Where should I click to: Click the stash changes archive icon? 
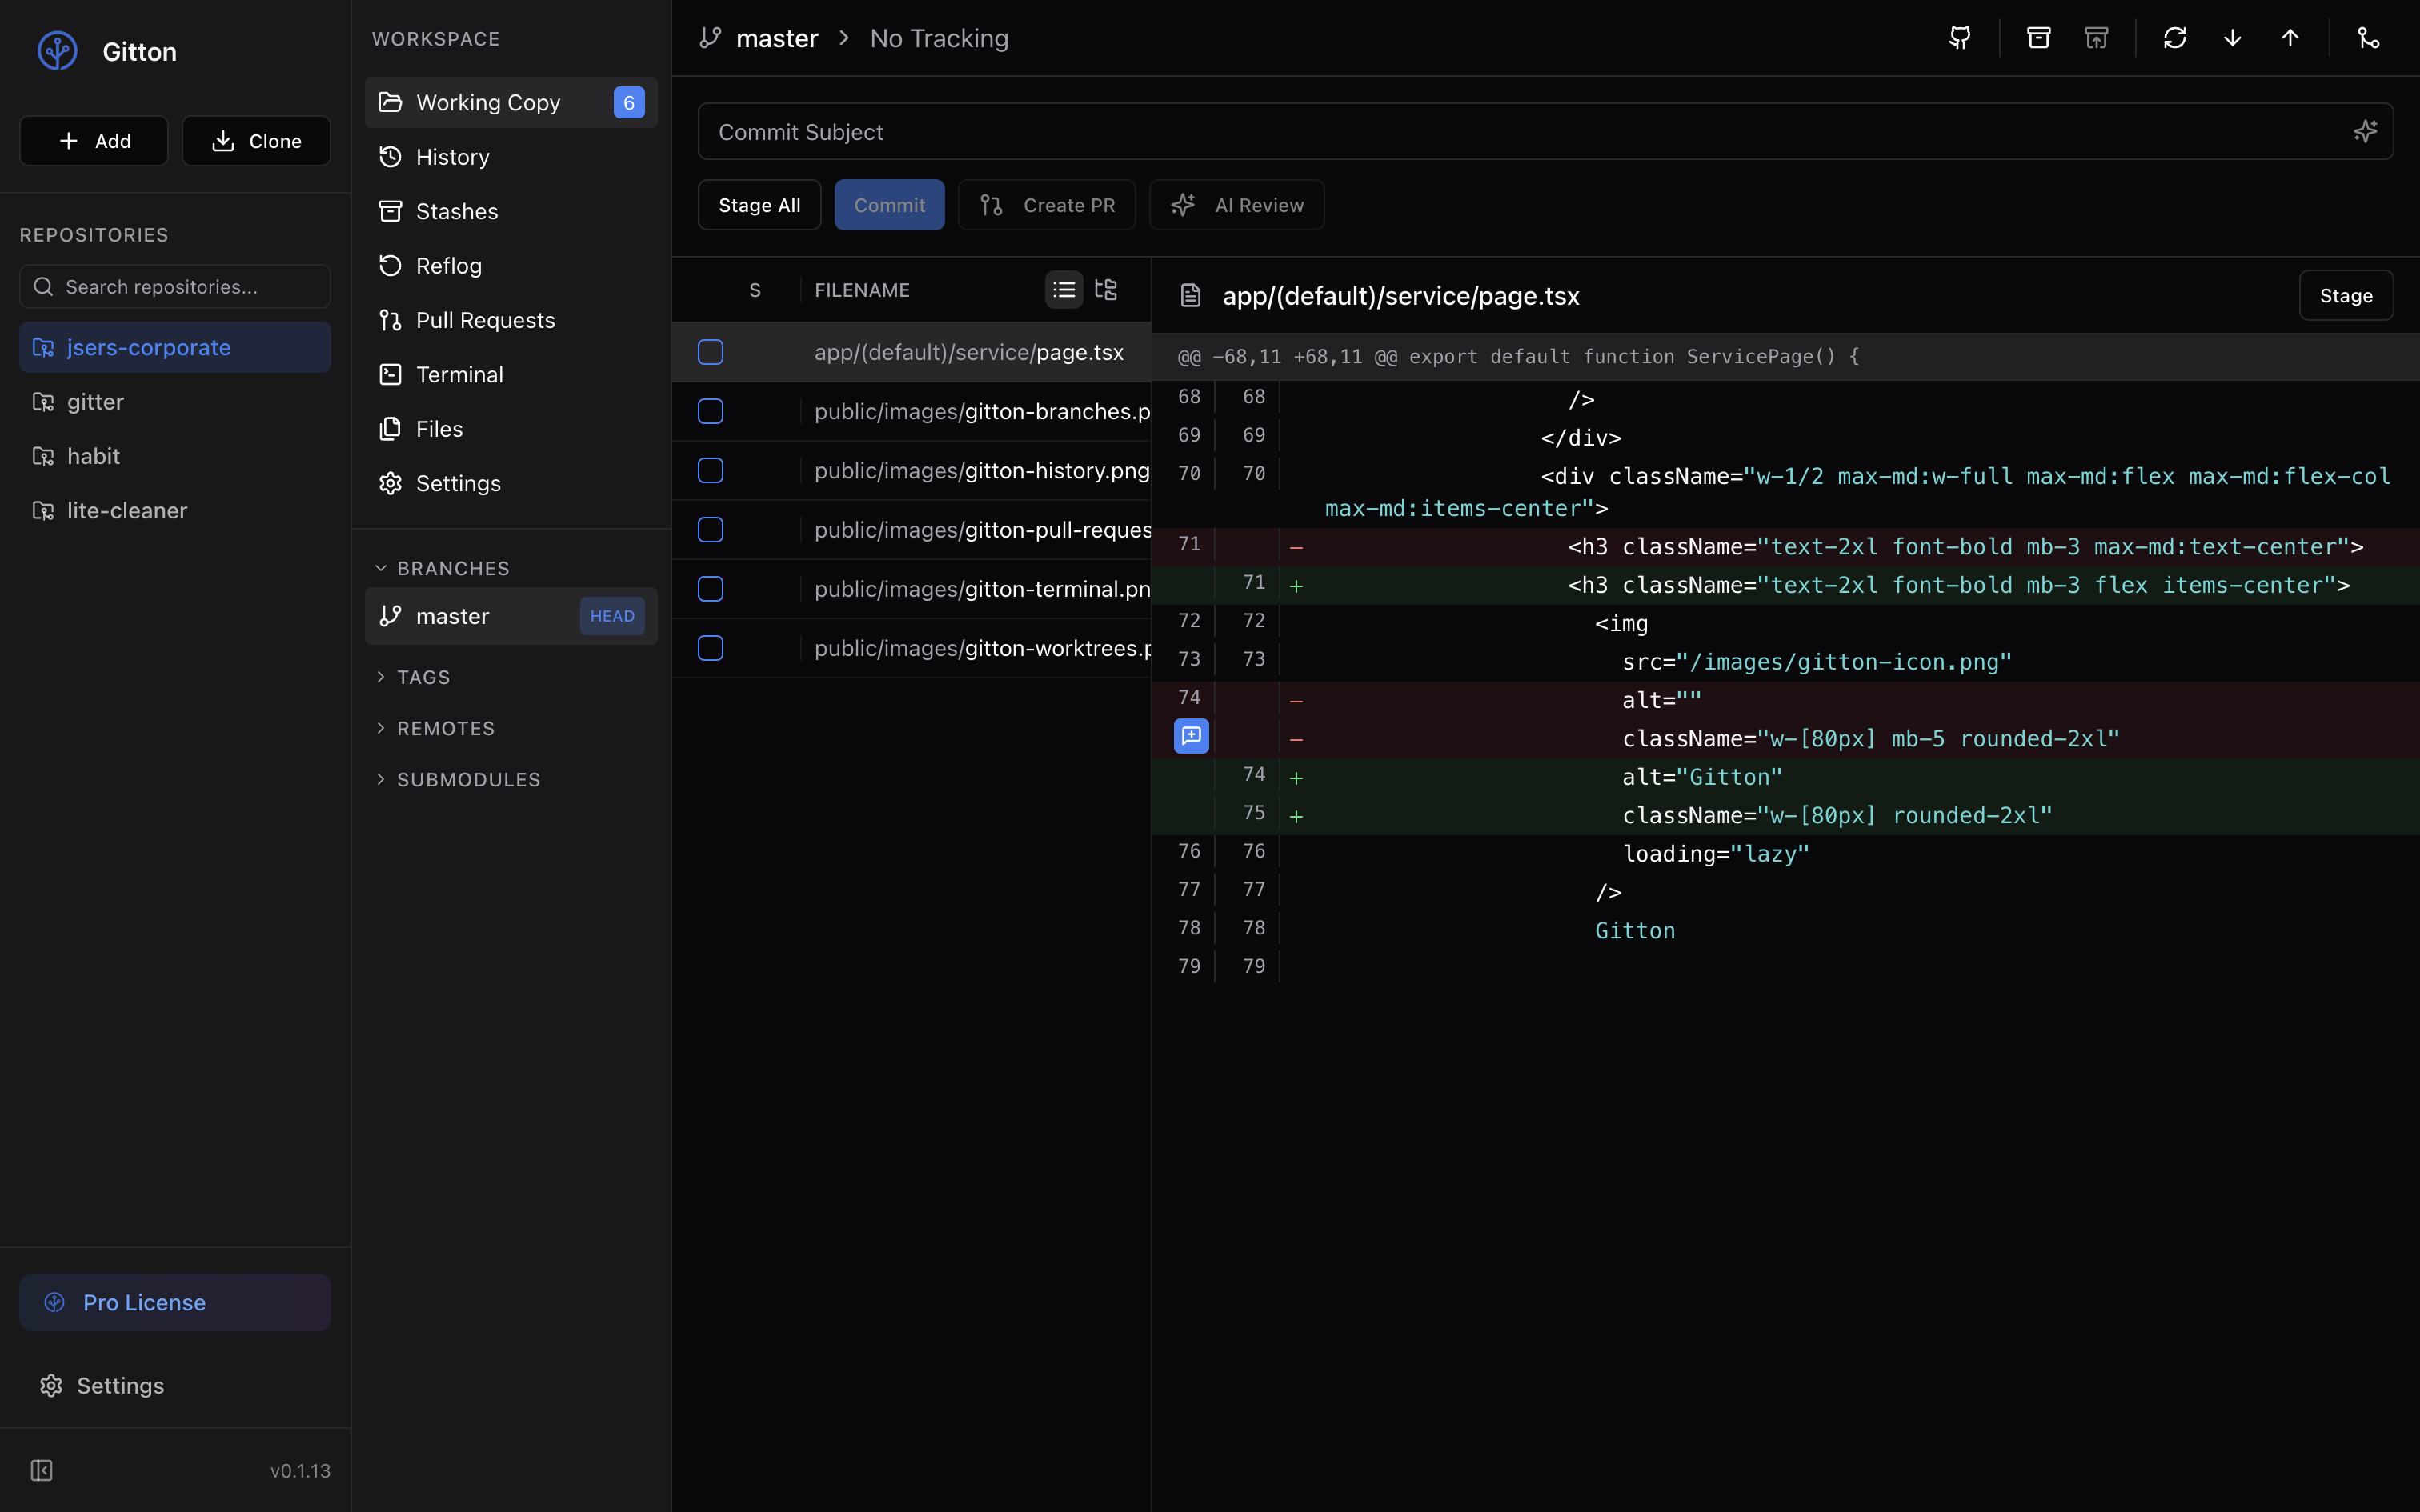point(2038,38)
